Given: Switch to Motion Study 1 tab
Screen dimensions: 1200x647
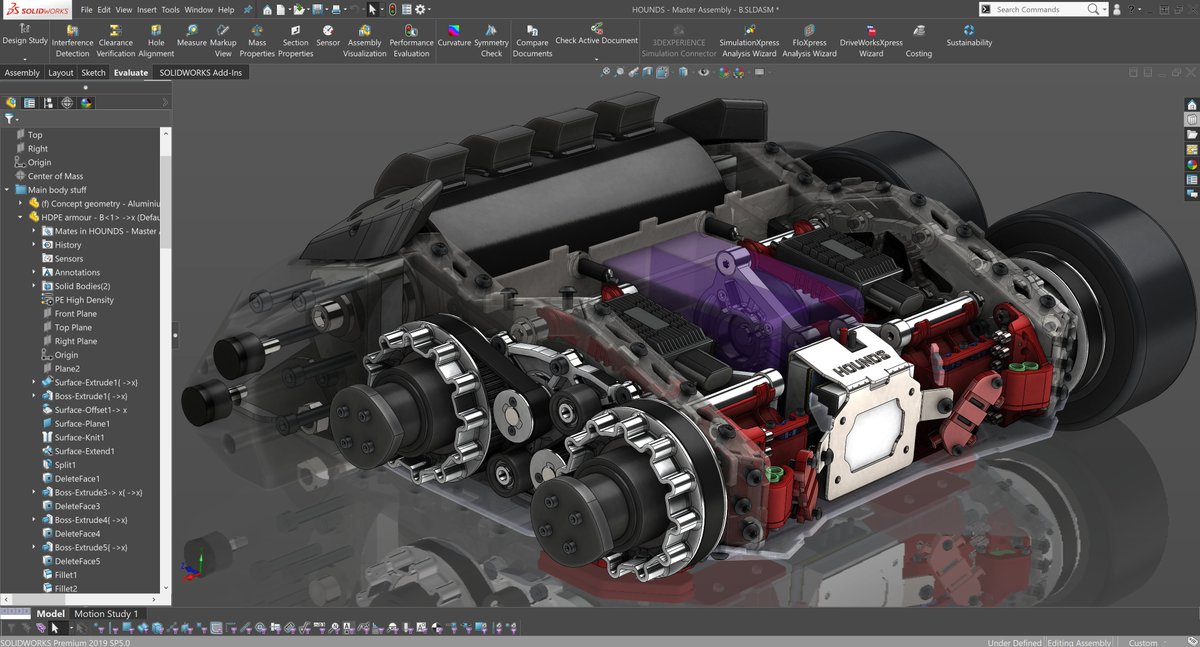Looking at the screenshot, I should (106, 614).
